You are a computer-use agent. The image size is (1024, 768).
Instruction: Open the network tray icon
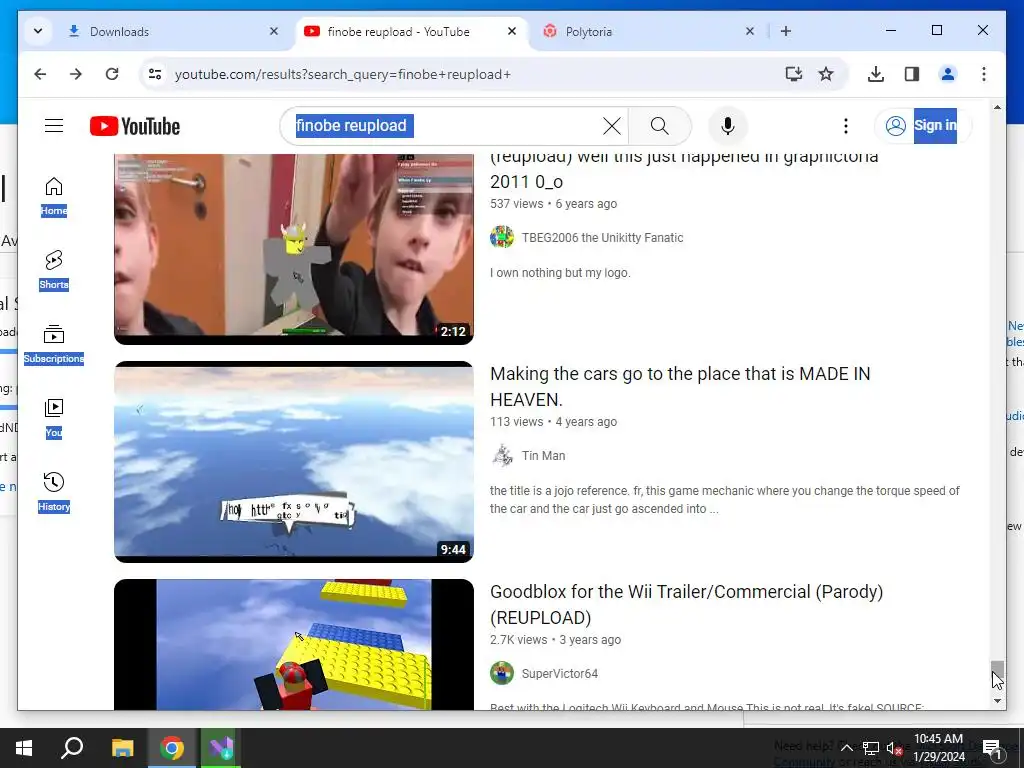point(871,748)
